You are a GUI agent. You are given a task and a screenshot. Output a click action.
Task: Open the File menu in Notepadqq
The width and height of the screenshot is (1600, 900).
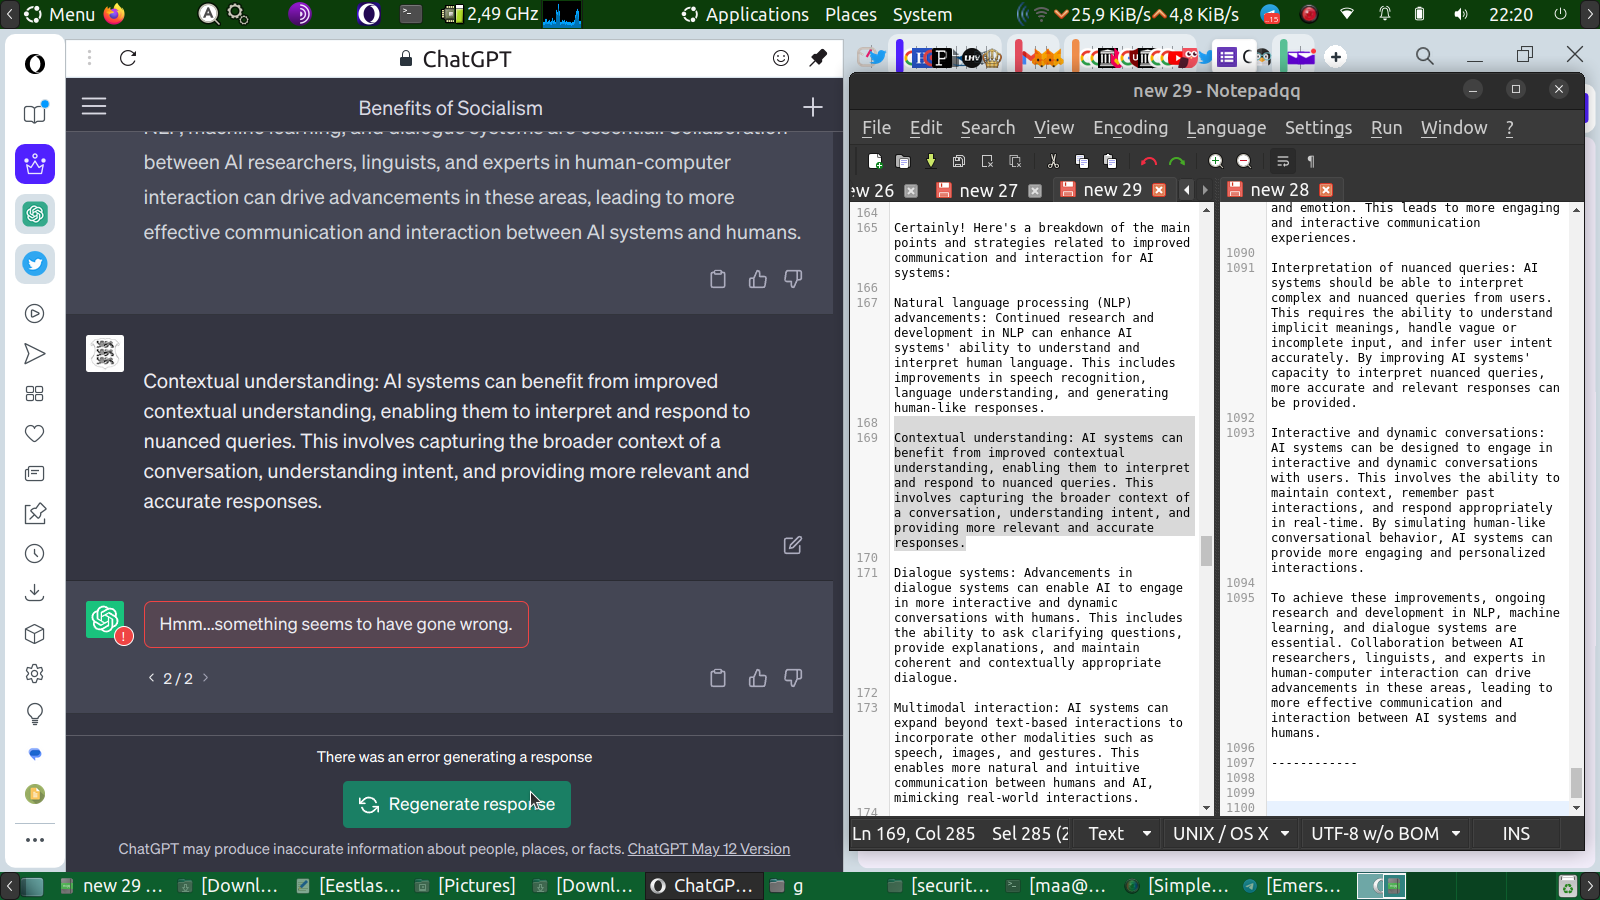876,128
